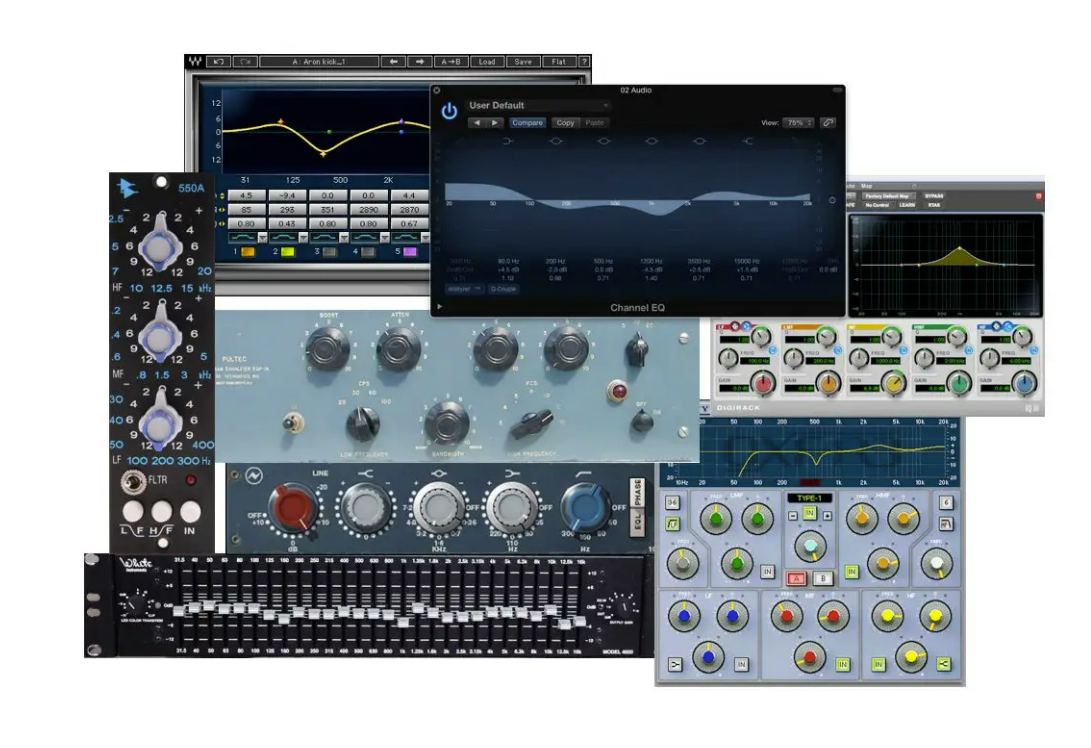Go to next preset with right arrow in Waves toolbar

pos(420,62)
